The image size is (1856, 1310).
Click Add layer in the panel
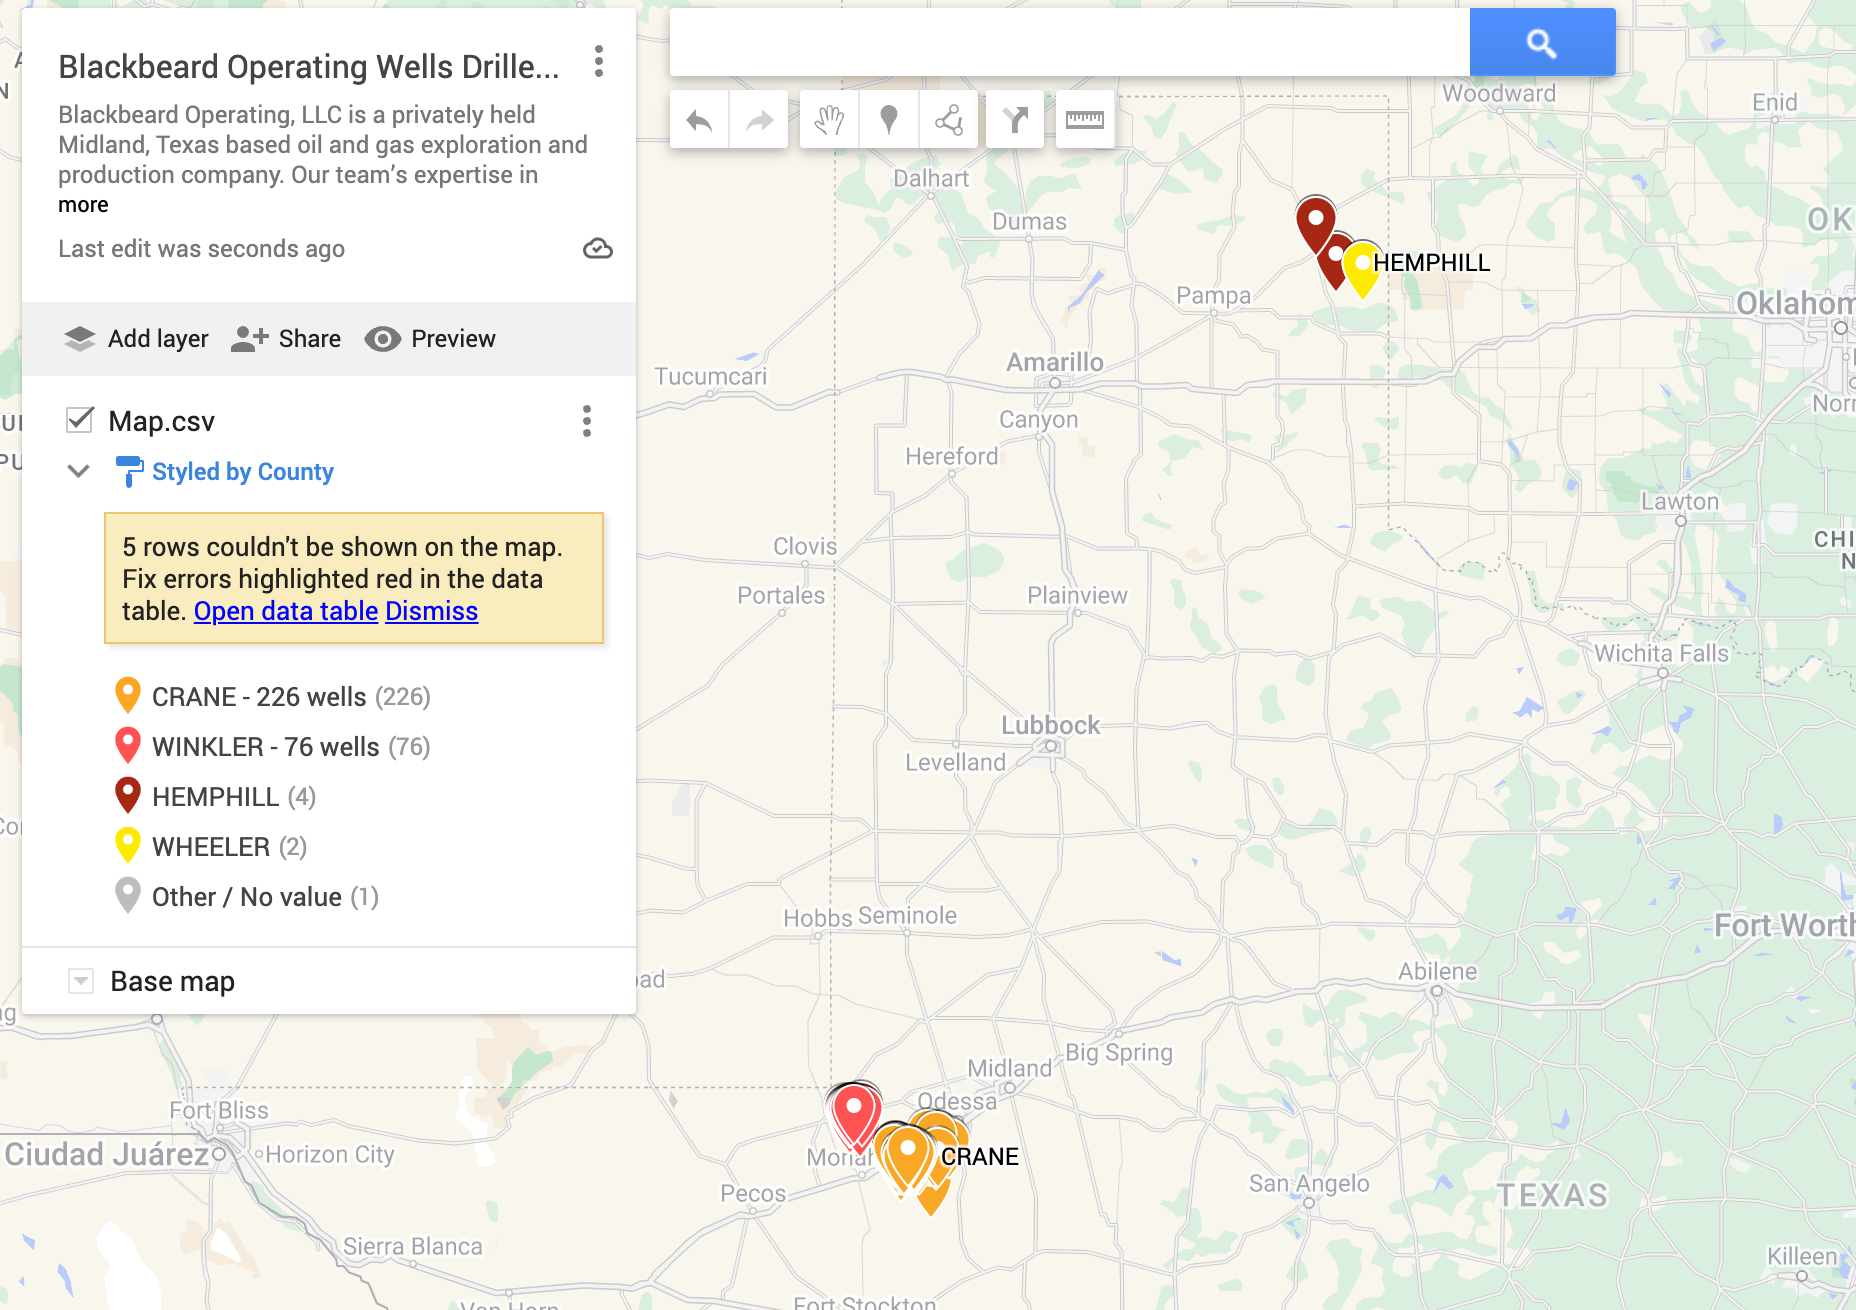[x=137, y=339]
